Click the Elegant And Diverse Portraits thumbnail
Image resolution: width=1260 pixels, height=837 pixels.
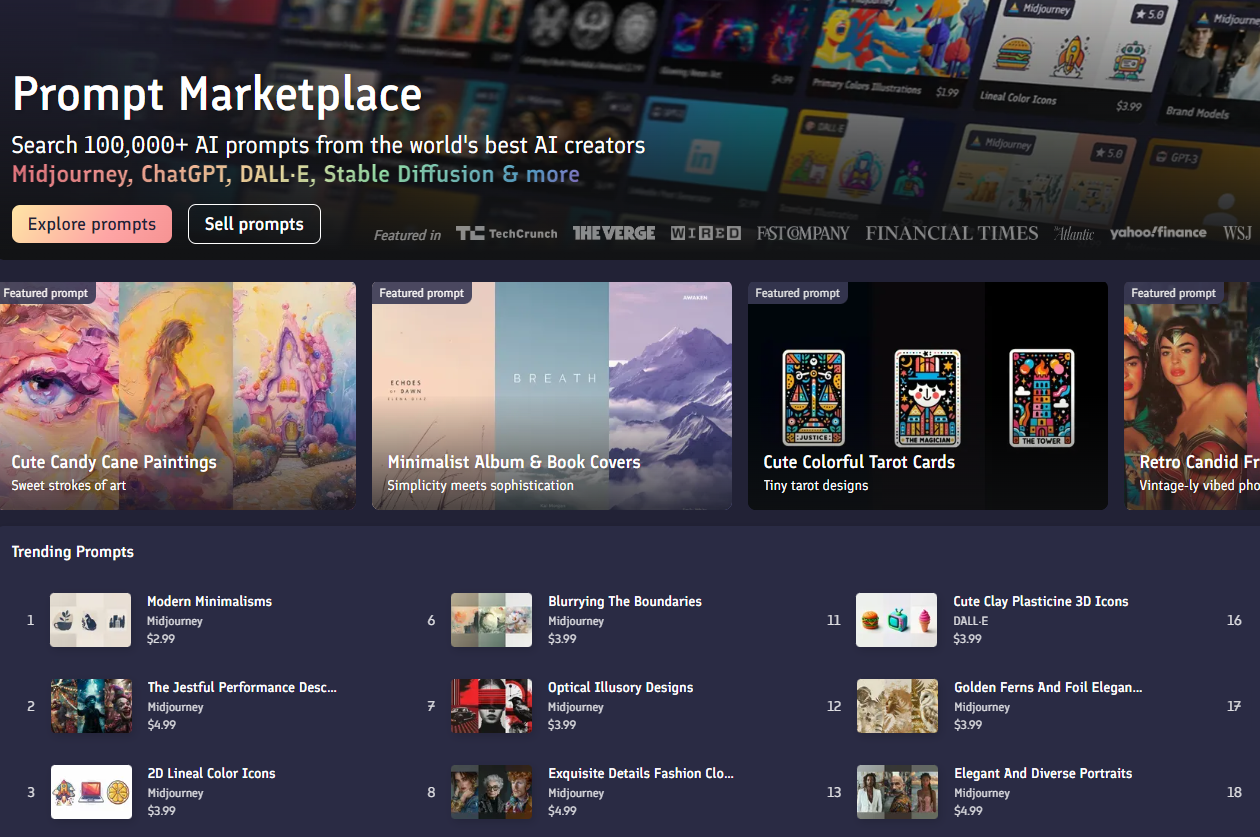(x=897, y=792)
